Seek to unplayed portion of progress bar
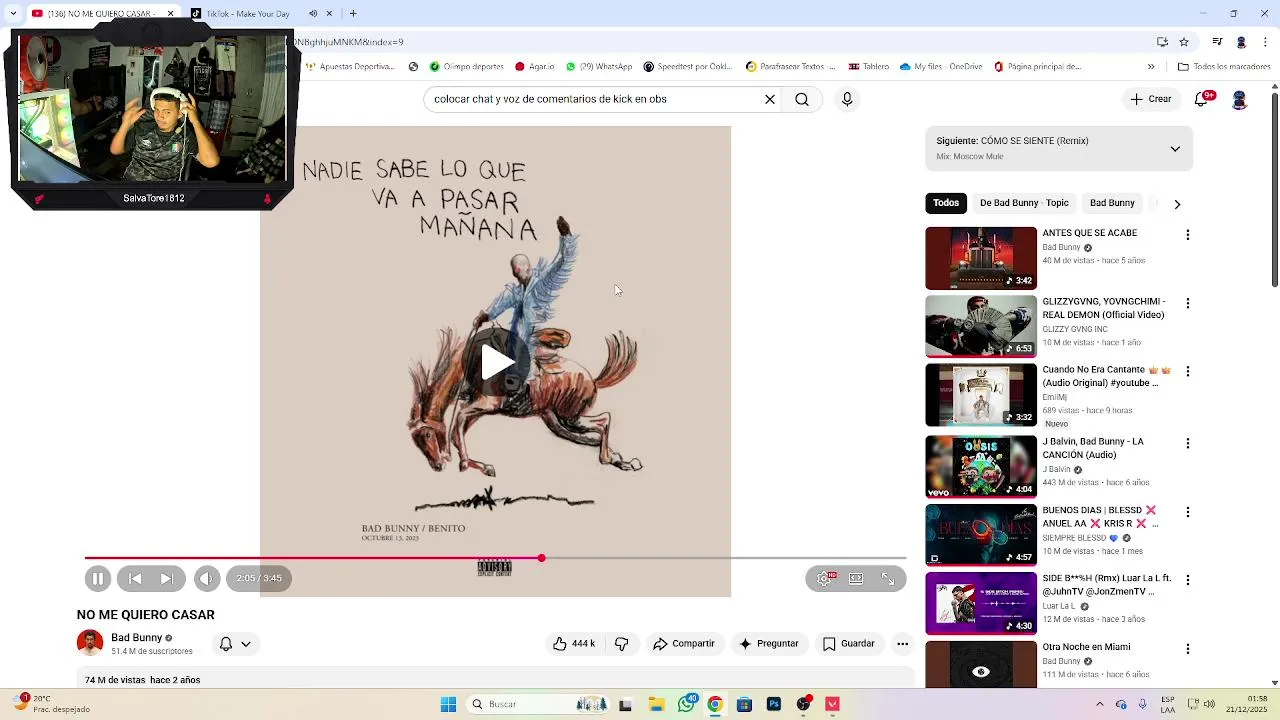This screenshot has height=720, width=1280. tap(725, 558)
